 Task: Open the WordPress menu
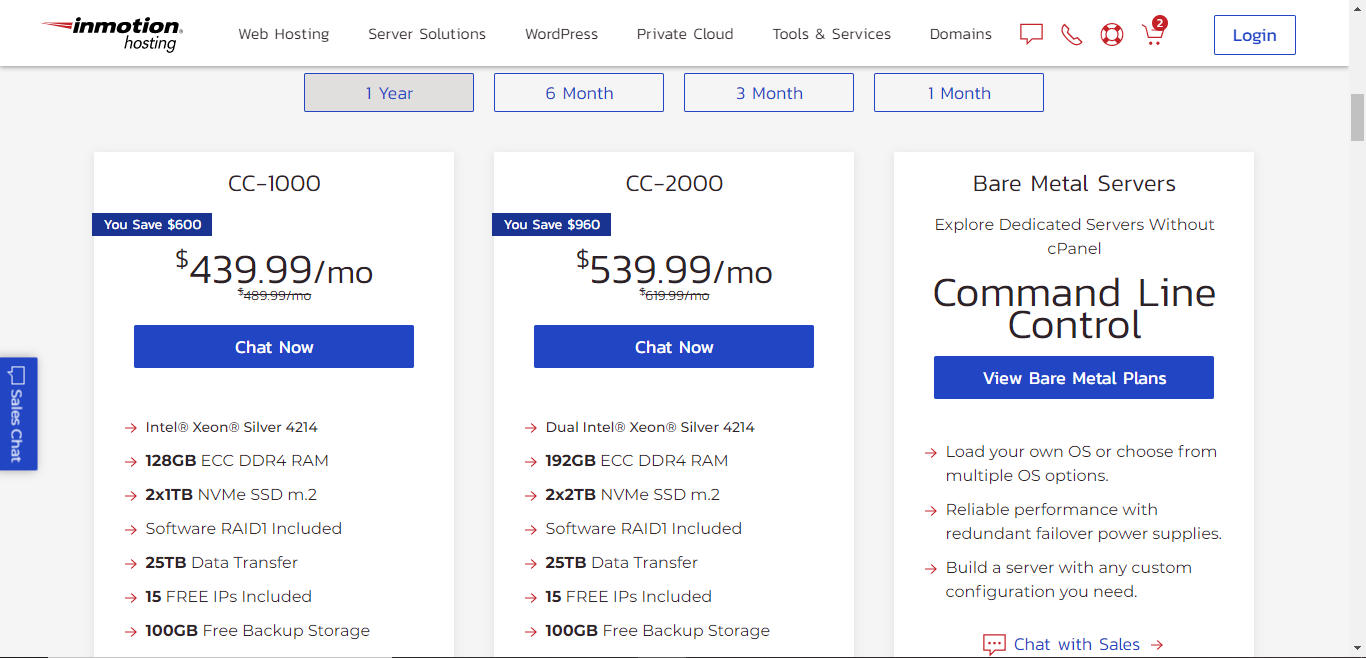click(x=561, y=34)
